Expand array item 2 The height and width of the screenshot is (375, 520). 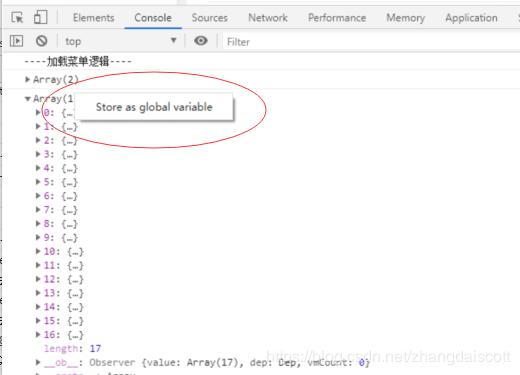click(x=38, y=140)
